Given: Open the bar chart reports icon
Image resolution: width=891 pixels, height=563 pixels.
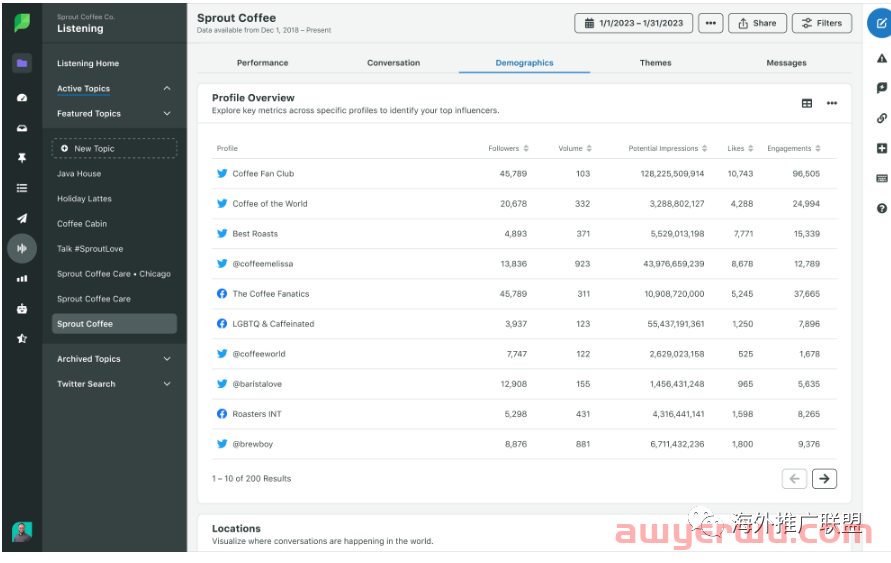Looking at the screenshot, I should click(22, 278).
